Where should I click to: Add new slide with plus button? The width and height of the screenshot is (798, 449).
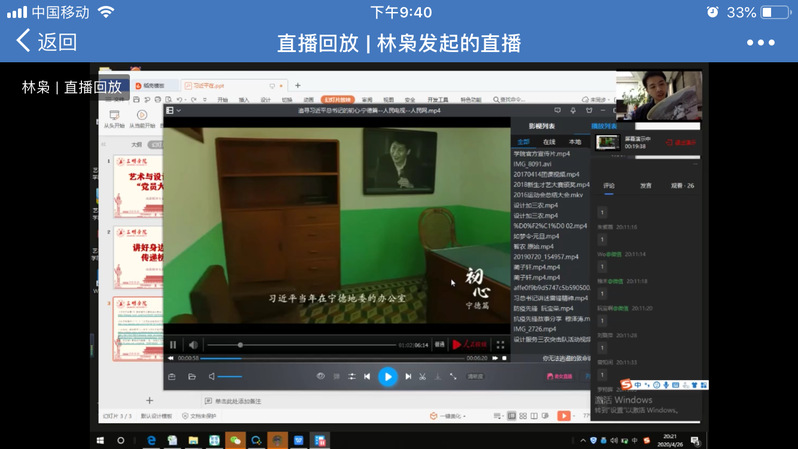click(x=150, y=401)
